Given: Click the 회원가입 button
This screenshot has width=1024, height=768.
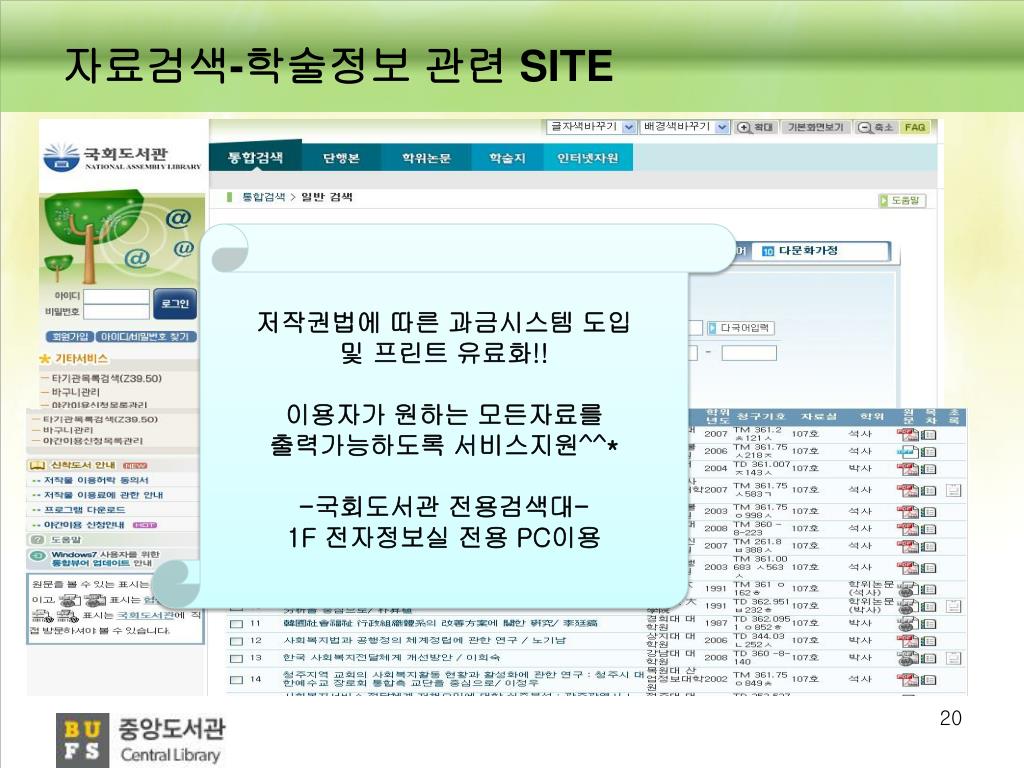Looking at the screenshot, I should (x=69, y=337).
